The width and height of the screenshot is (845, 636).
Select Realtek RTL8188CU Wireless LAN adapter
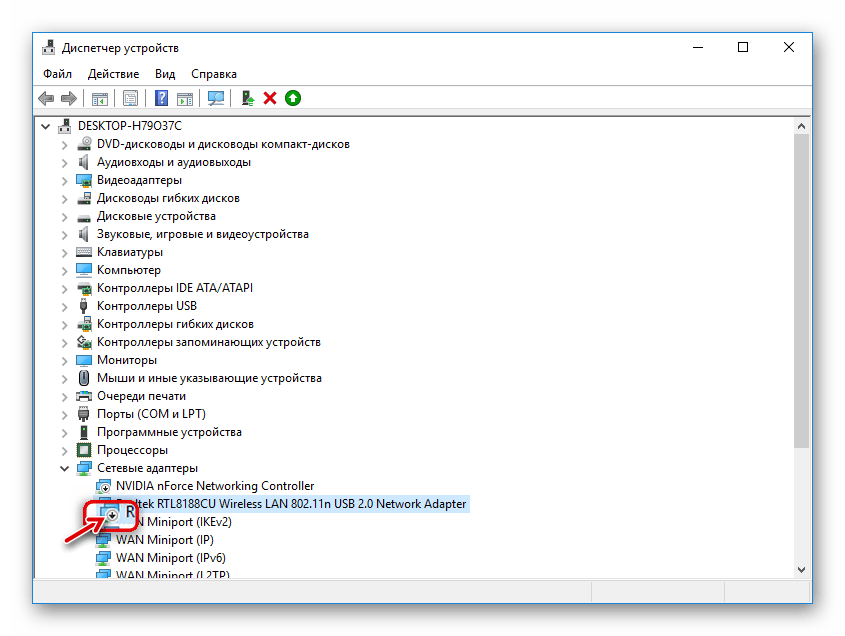291,504
